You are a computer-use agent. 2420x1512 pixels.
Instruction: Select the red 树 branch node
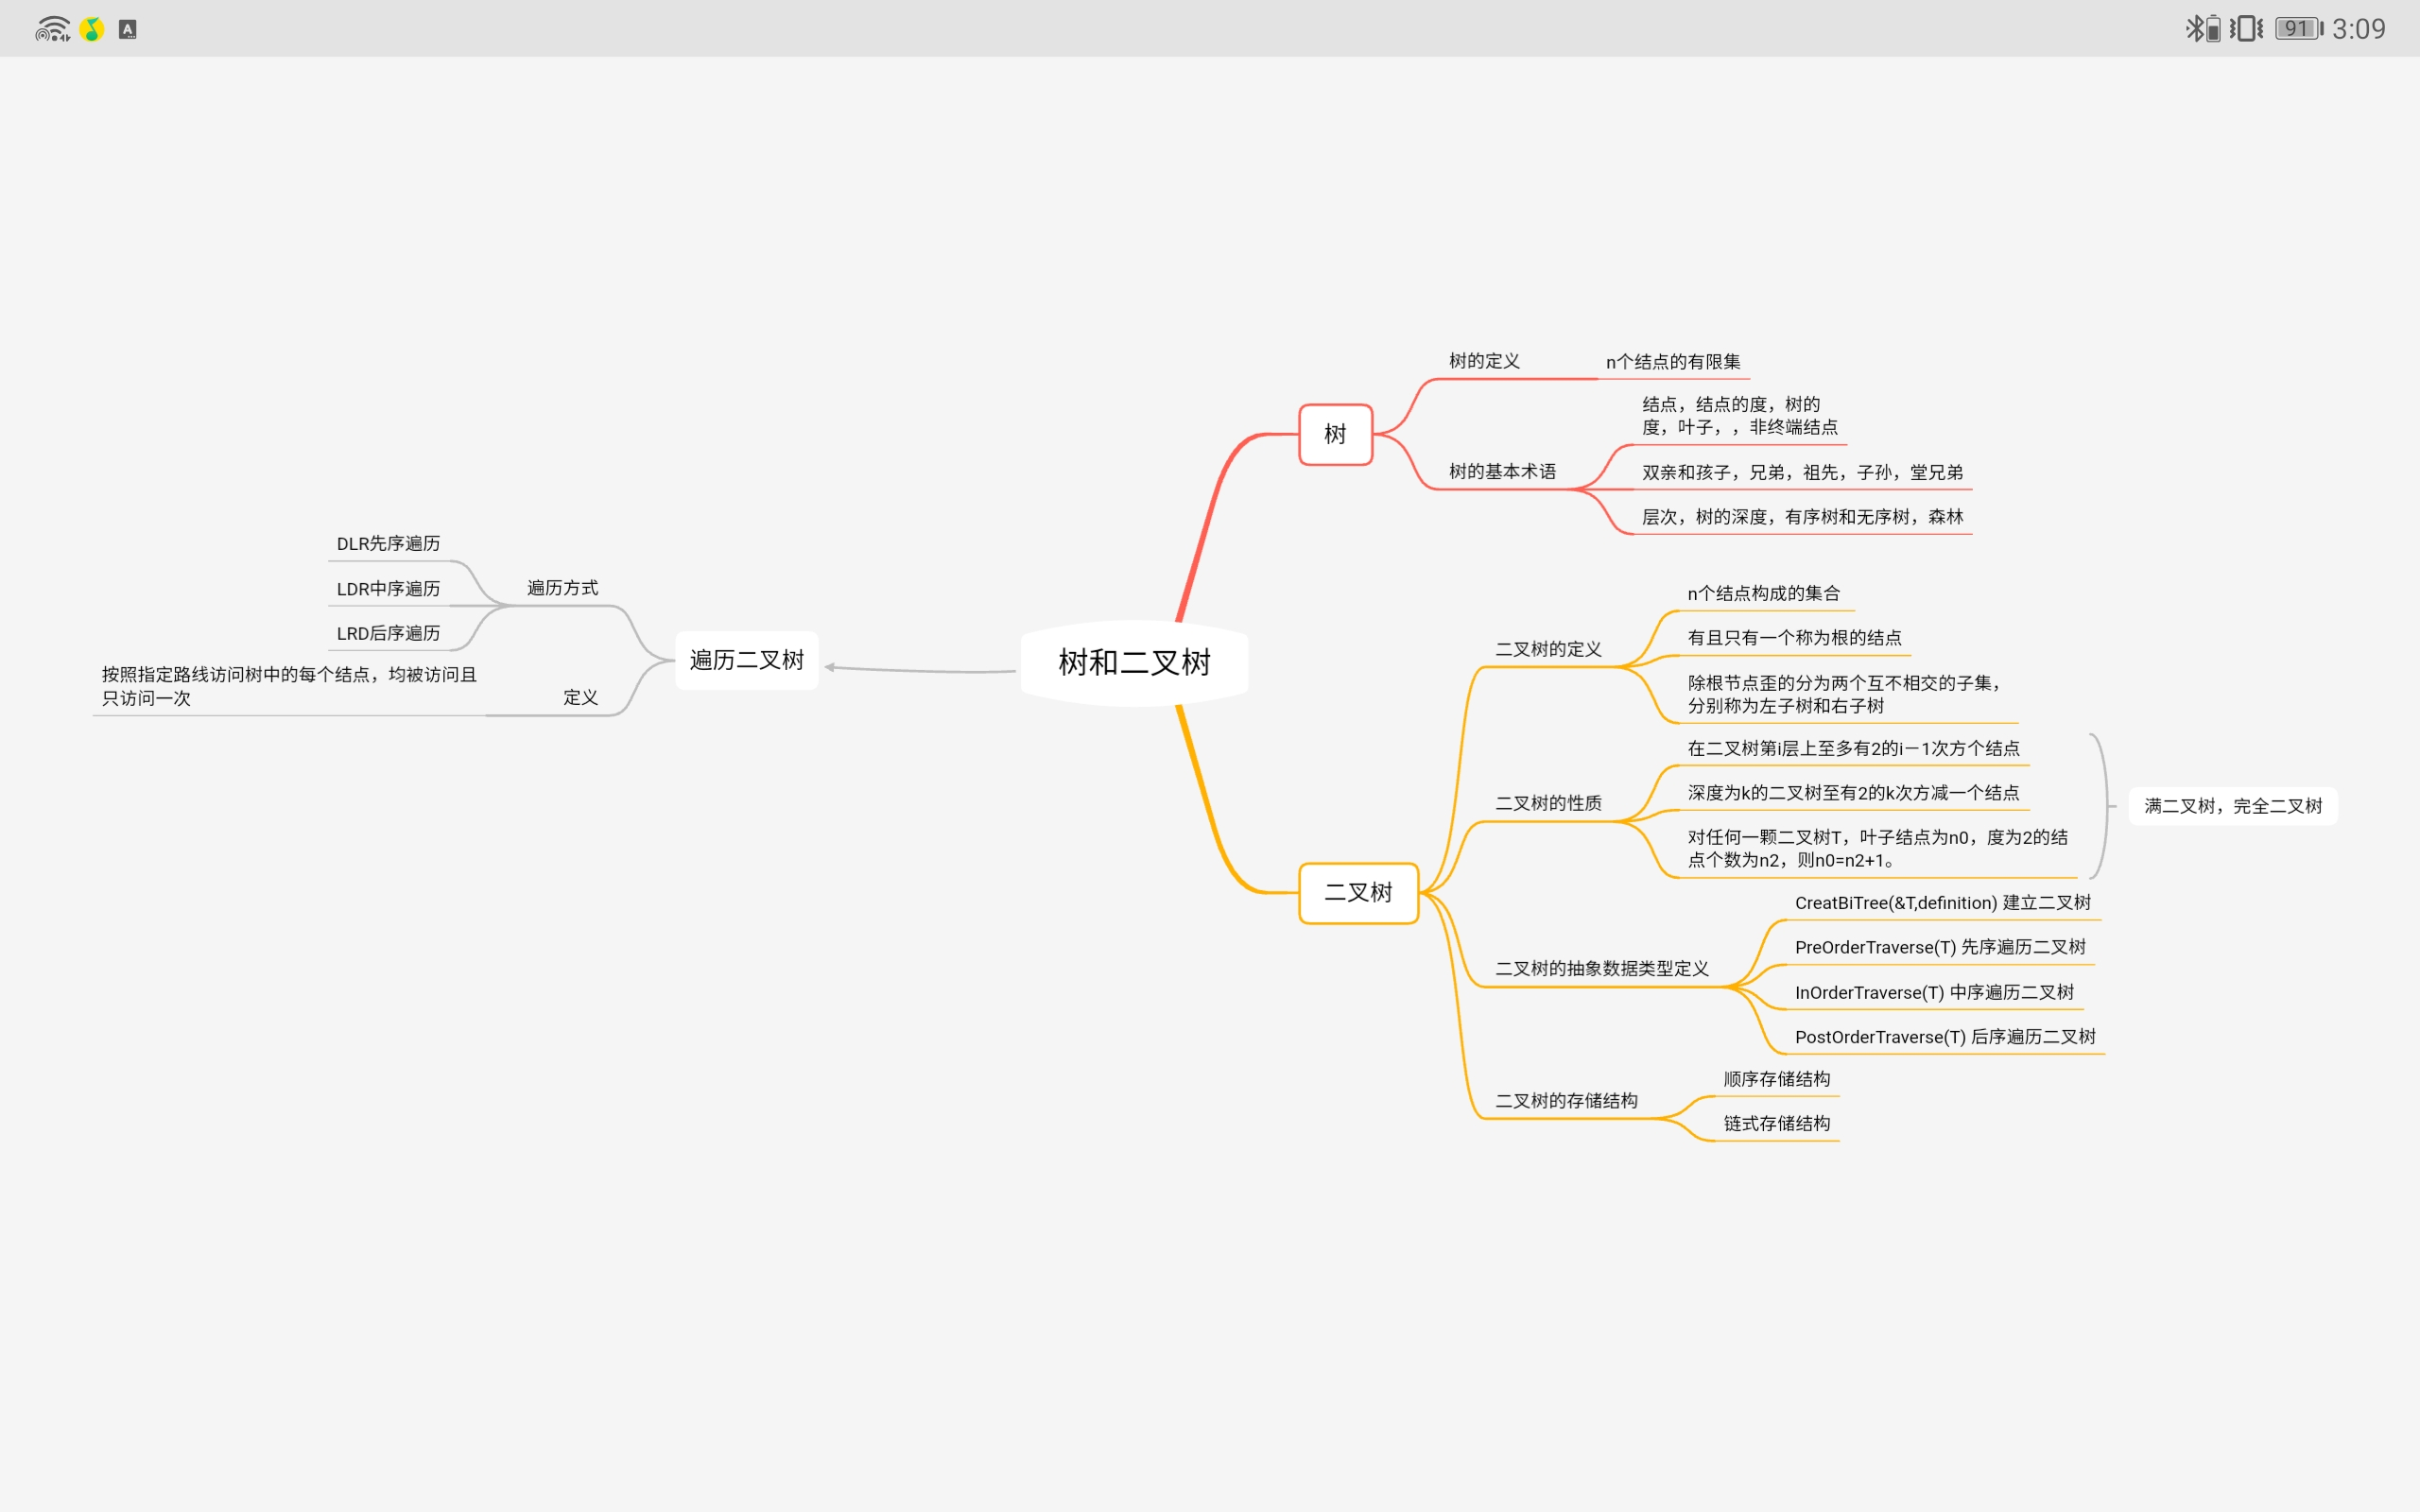point(1335,434)
